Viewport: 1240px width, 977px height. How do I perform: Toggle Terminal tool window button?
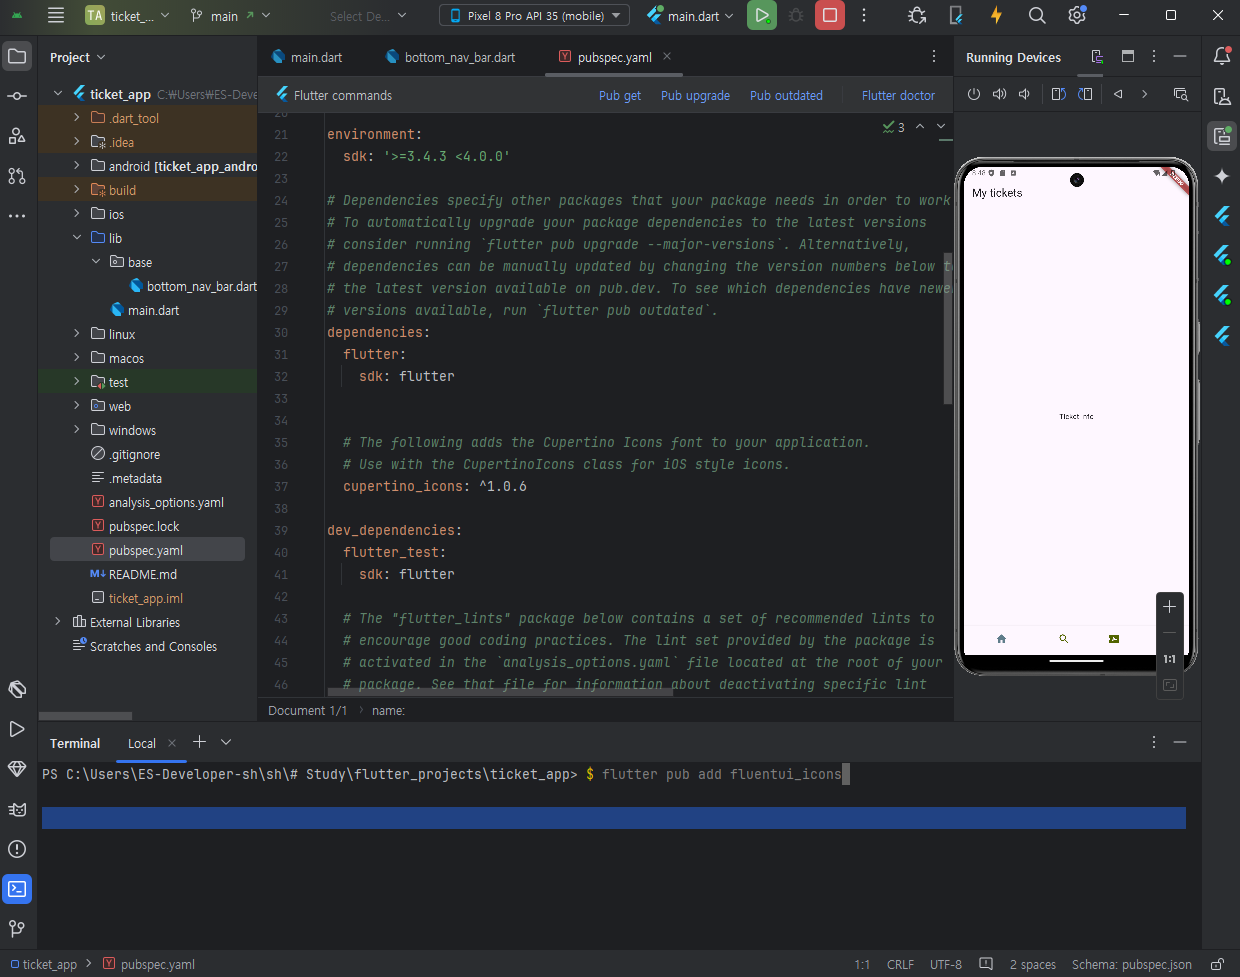tap(17, 889)
